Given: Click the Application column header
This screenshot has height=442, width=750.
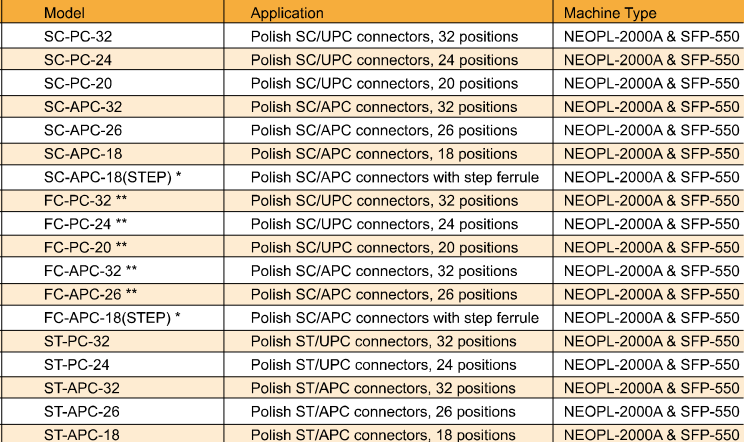Looking at the screenshot, I should (x=287, y=13).
